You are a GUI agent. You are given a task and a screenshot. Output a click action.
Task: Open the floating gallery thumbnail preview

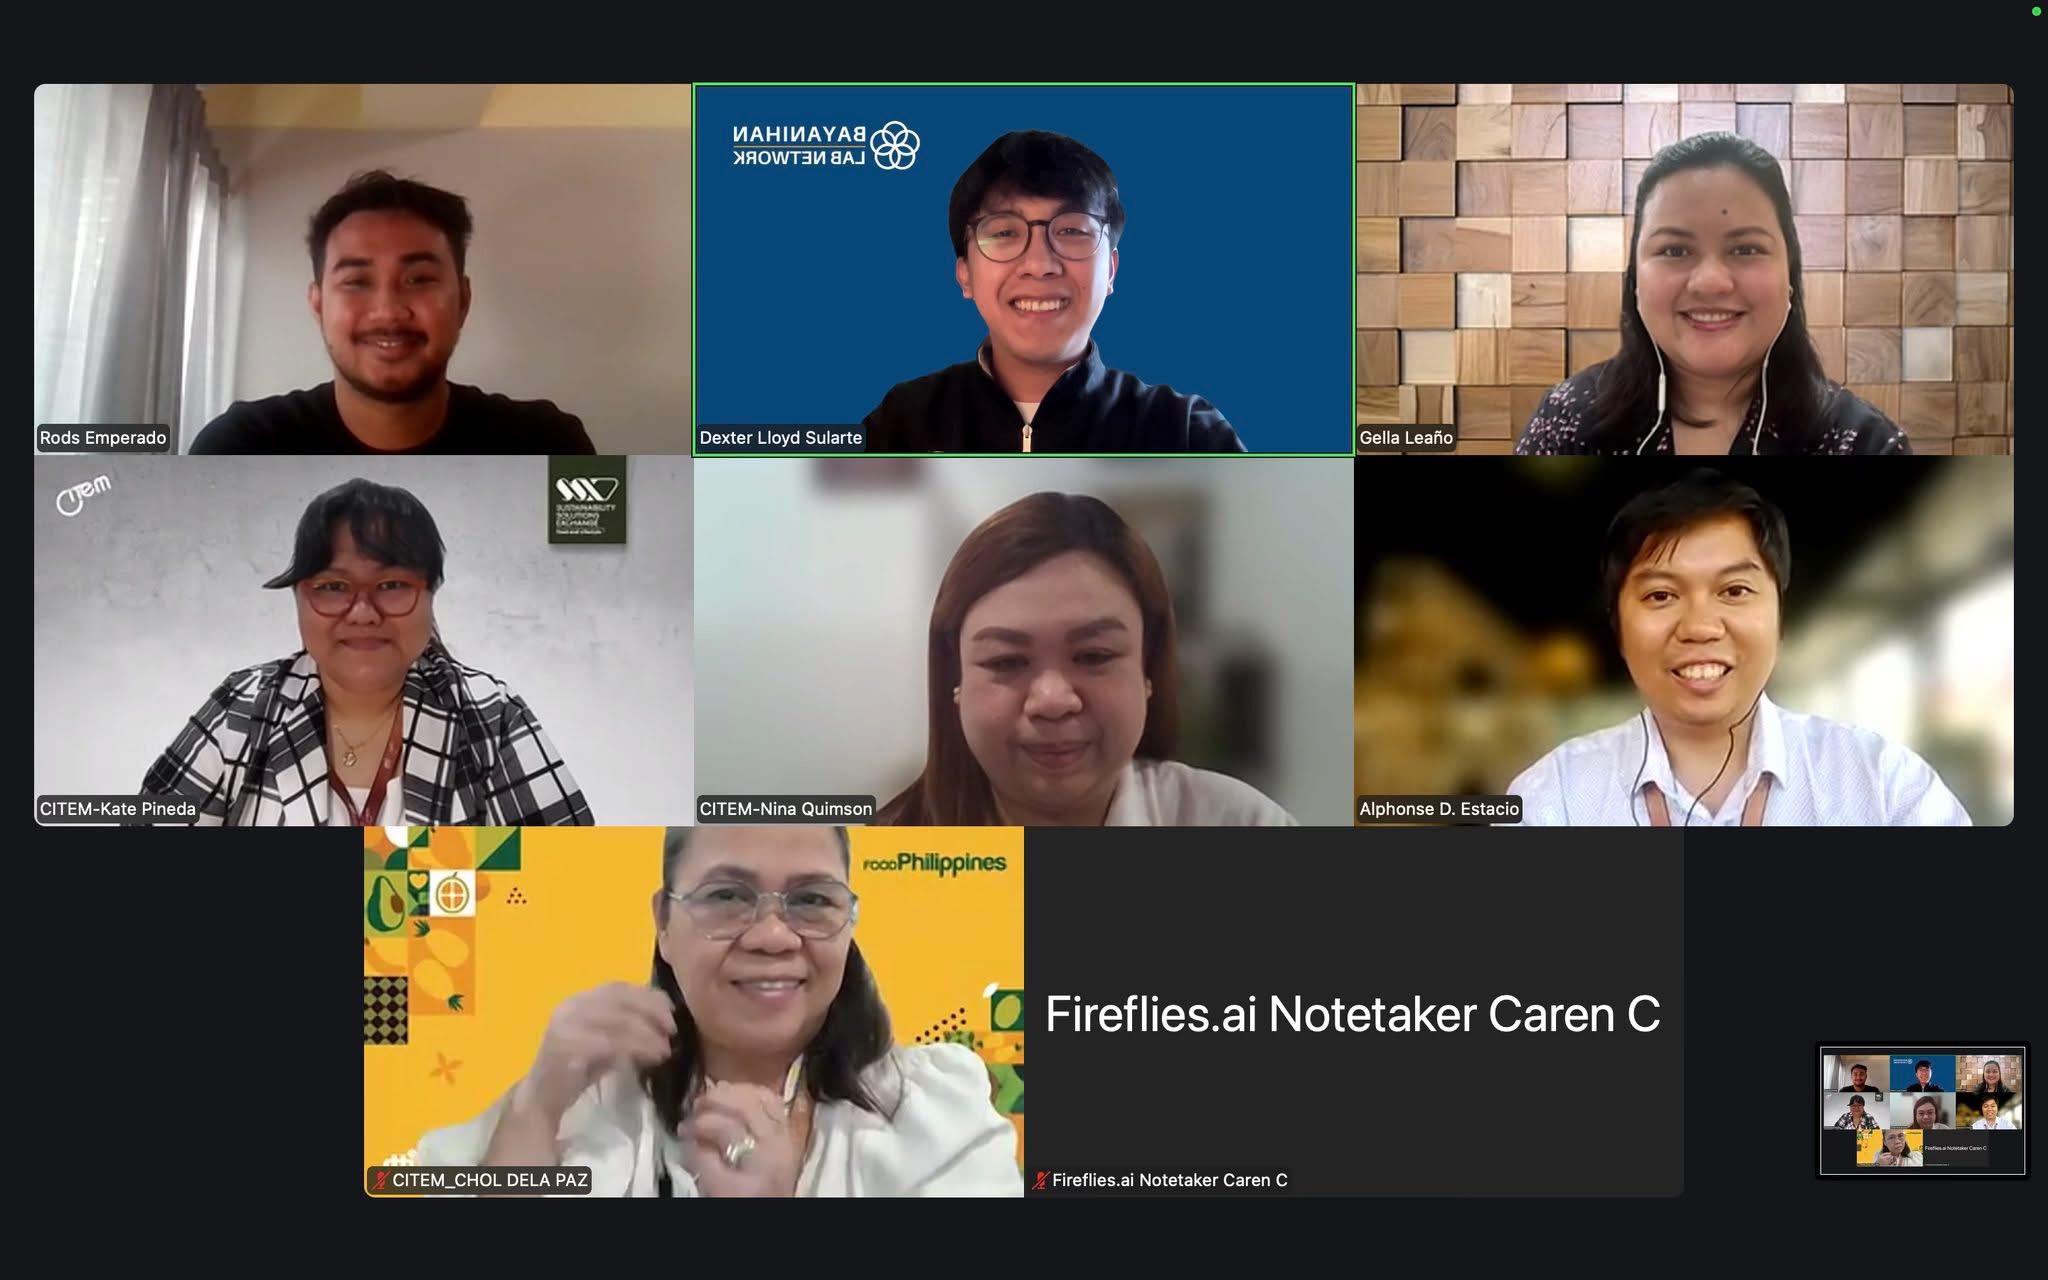pos(1922,1110)
